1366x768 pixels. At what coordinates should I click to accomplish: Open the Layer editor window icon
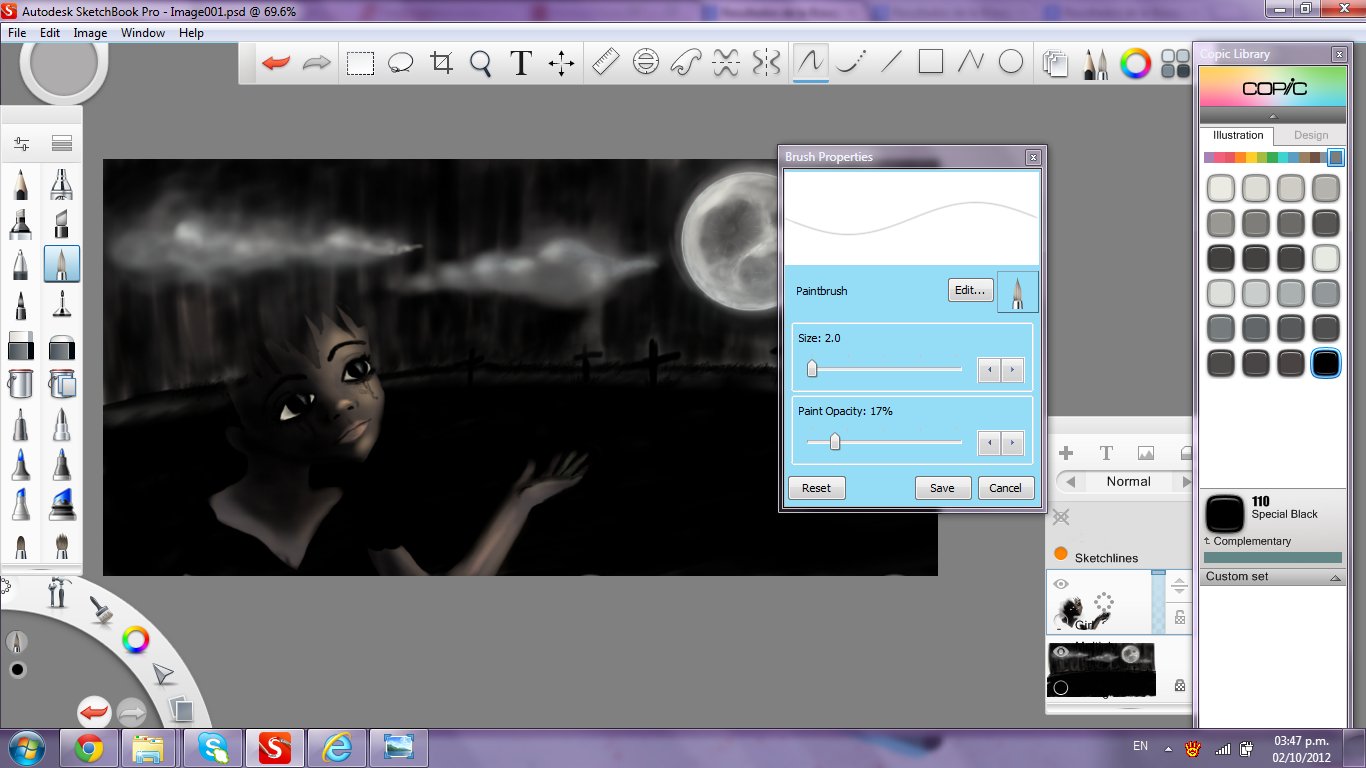pyautogui.click(x=1055, y=63)
